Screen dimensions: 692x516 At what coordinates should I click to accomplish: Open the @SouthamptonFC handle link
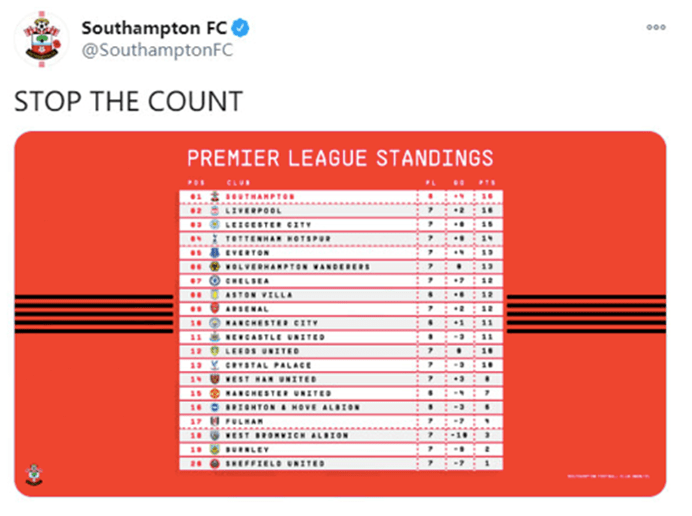[157, 50]
